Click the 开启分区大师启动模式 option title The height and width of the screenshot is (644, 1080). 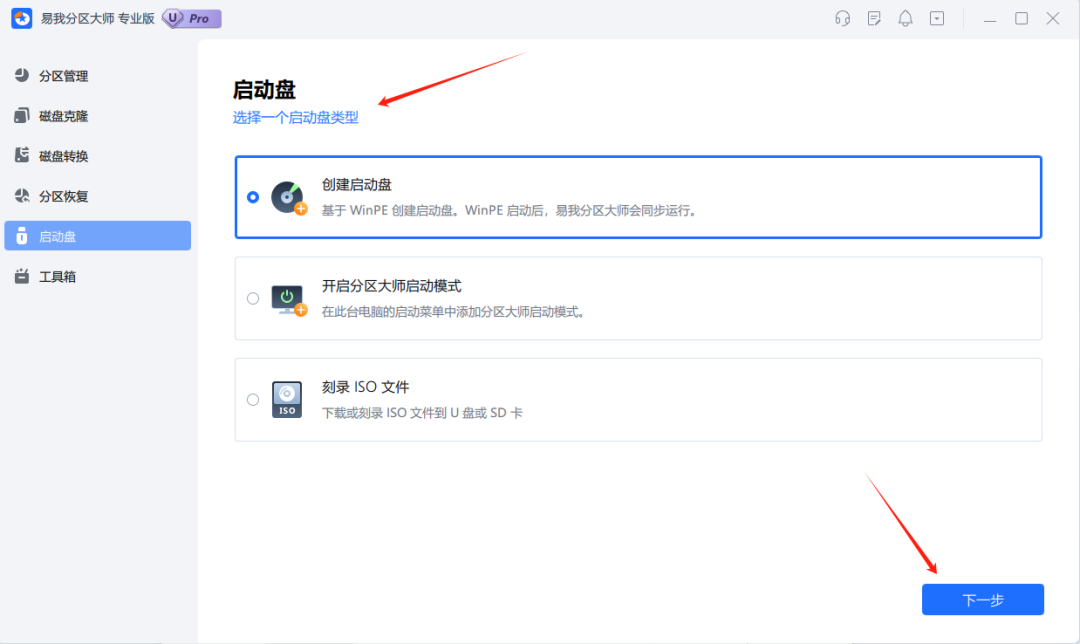[x=391, y=286]
